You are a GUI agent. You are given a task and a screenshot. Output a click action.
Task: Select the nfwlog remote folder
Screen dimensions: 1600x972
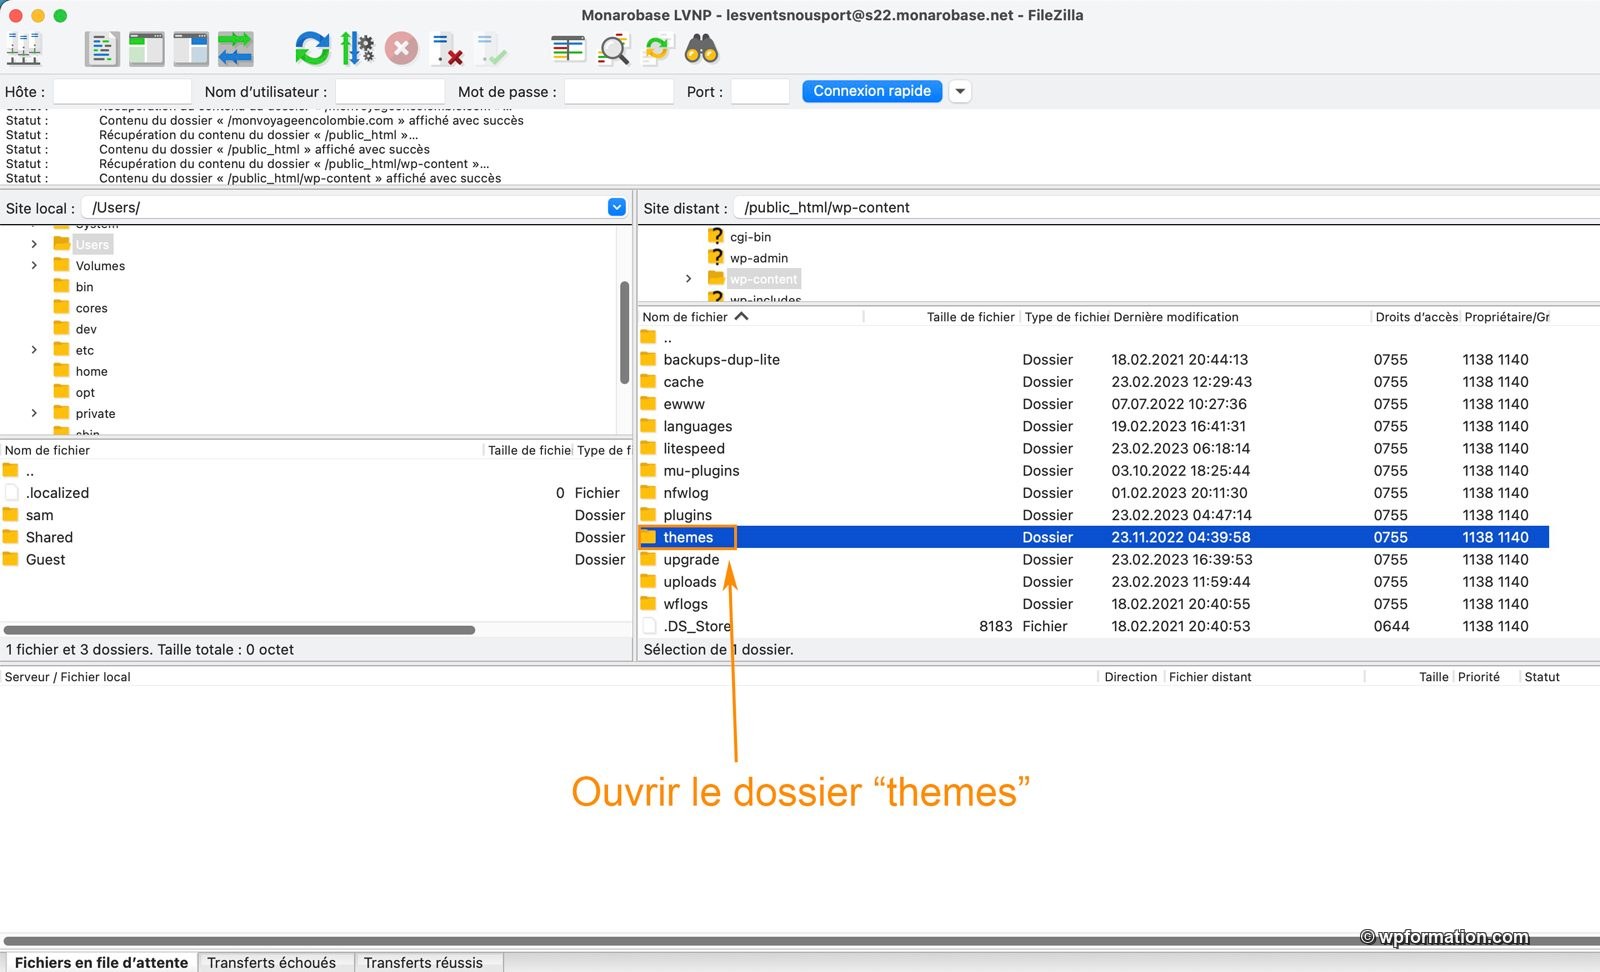tap(1094, 493)
